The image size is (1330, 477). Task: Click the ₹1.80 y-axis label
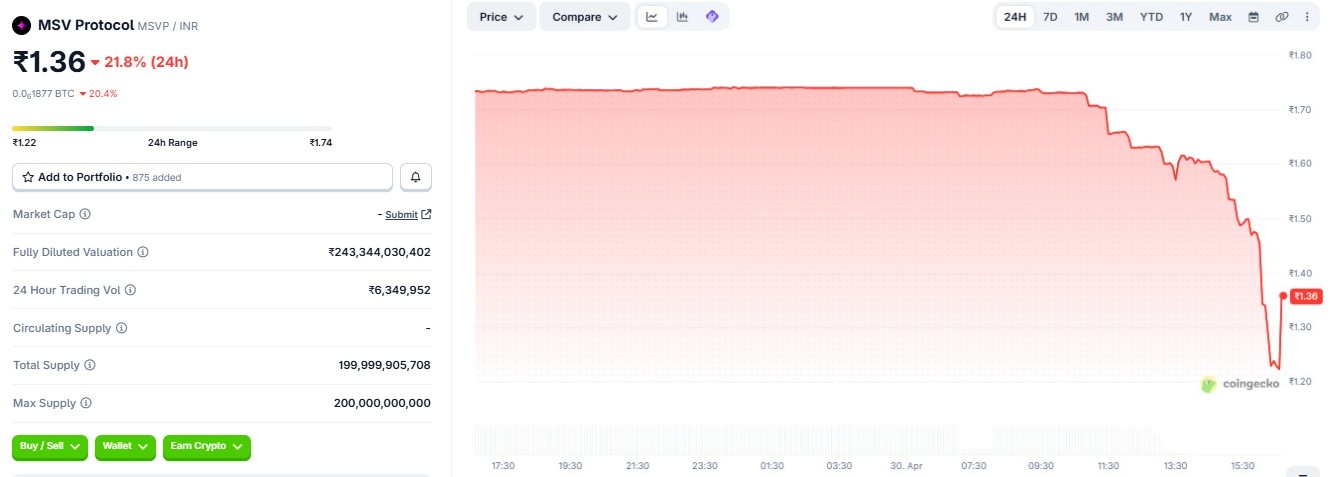(1300, 55)
